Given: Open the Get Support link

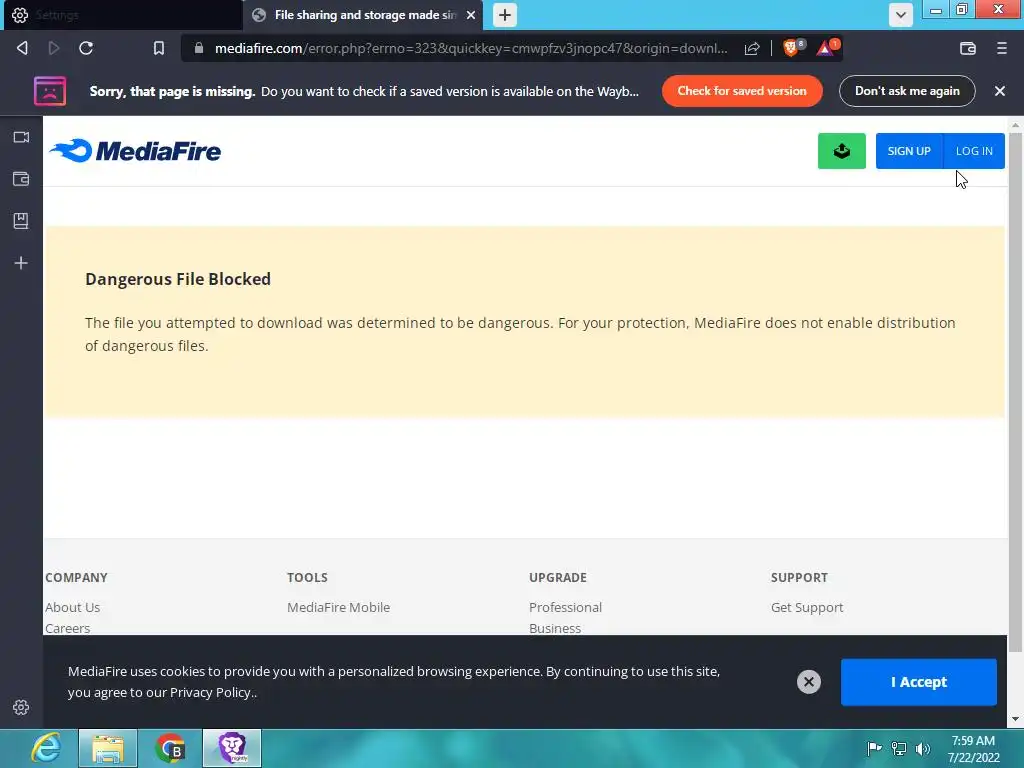Looking at the screenshot, I should pos(807,607).
